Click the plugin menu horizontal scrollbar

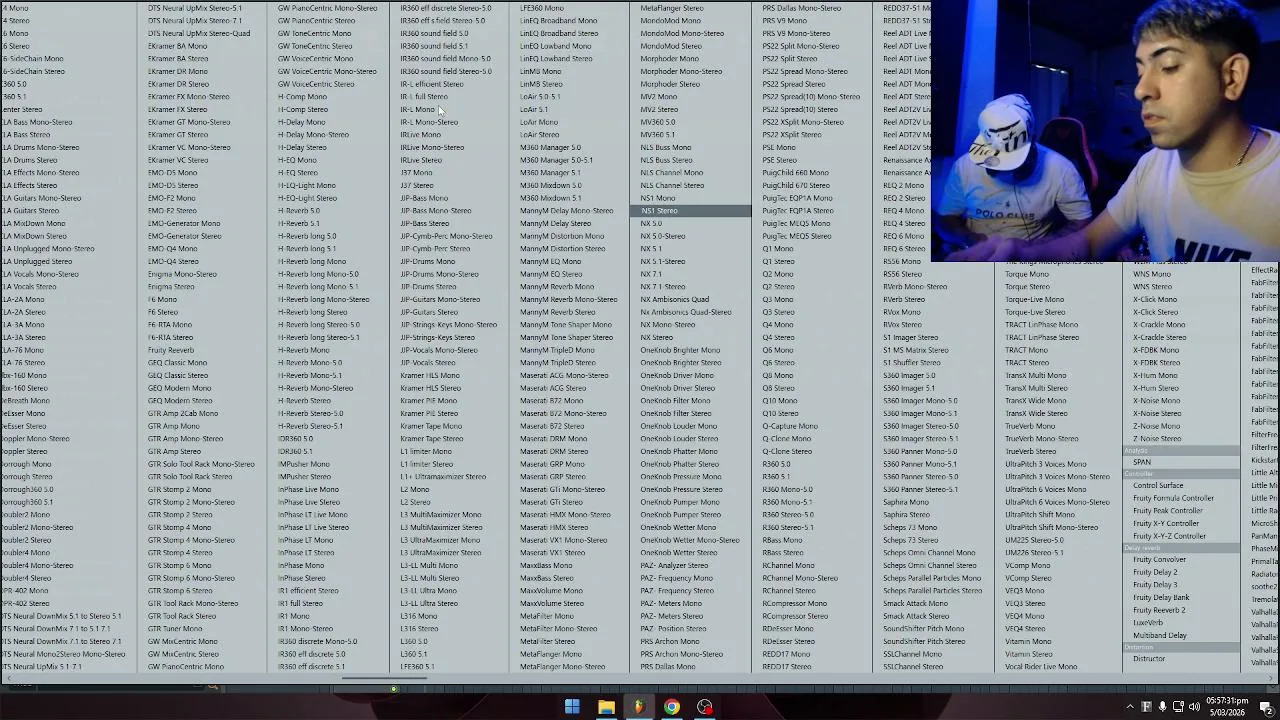(385, 678)
